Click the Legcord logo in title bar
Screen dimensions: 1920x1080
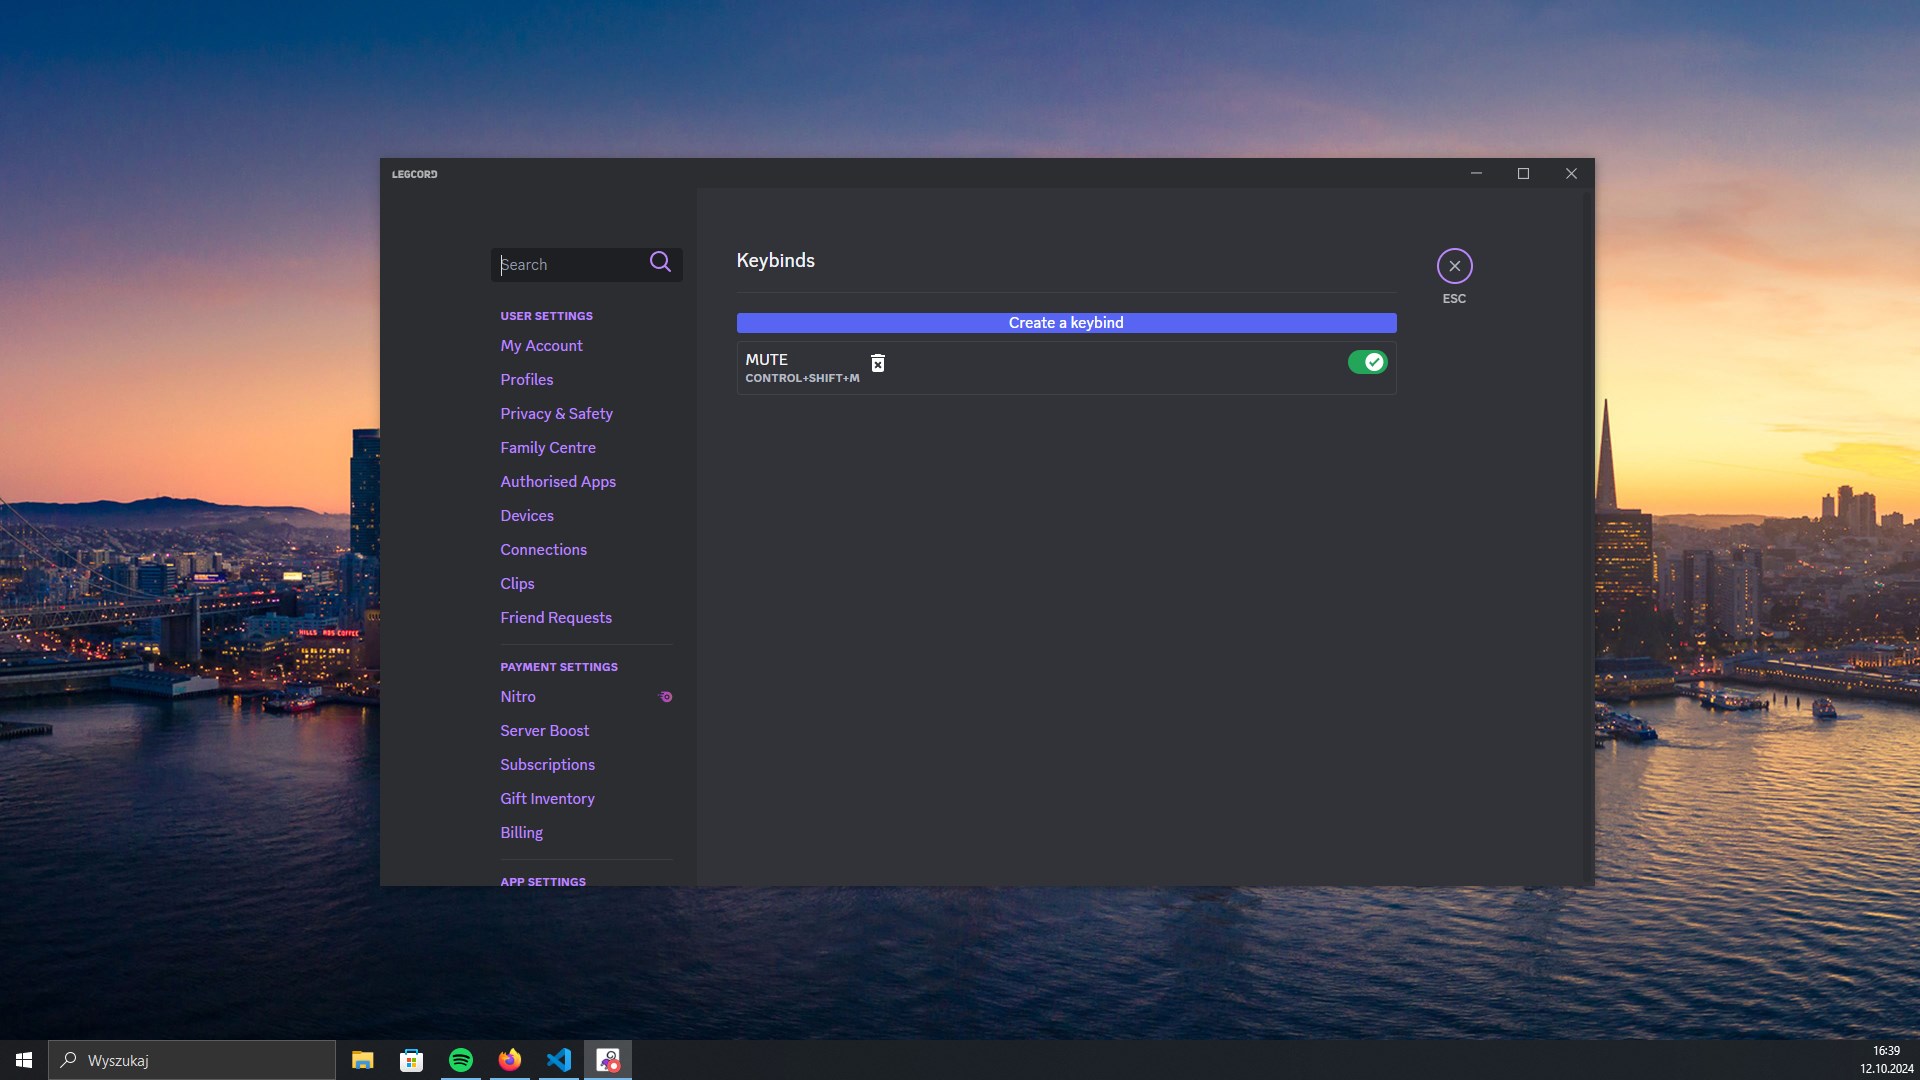[416, 173]
